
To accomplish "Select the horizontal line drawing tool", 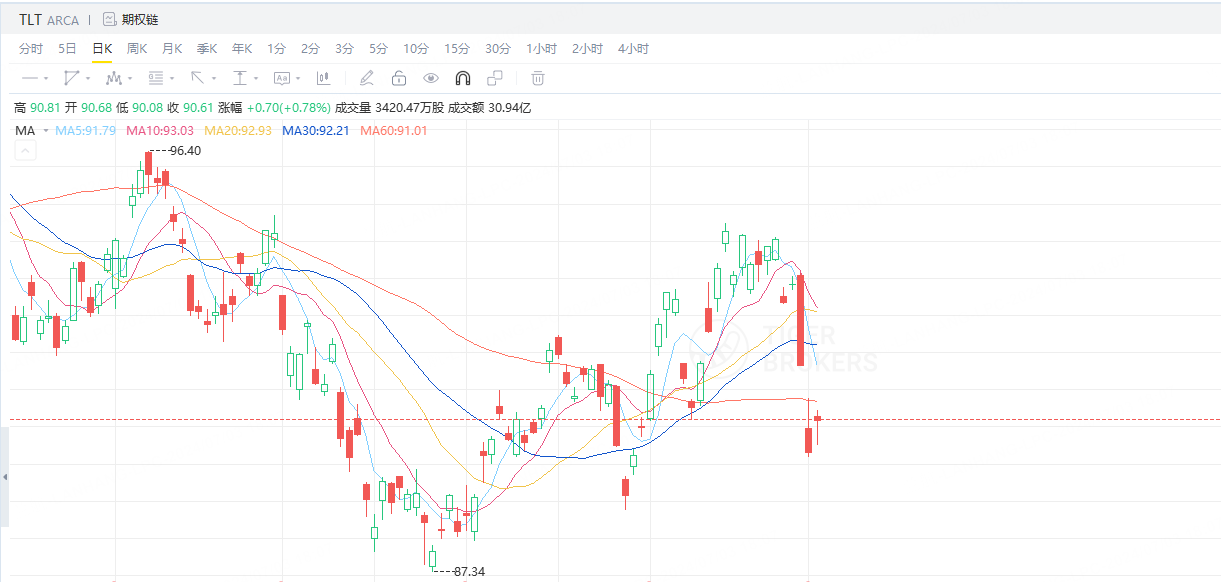I will point(30,78).
